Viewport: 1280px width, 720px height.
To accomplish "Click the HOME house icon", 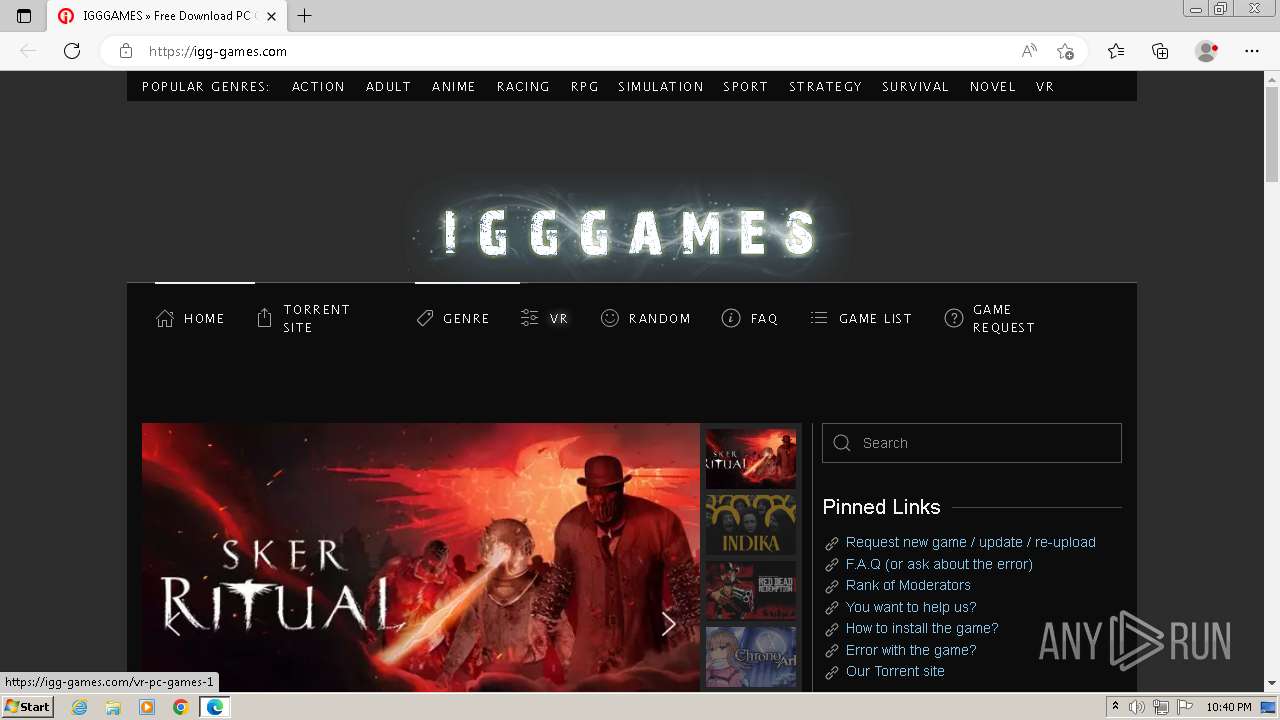I will pyautogui.click(x=165, y=318).
